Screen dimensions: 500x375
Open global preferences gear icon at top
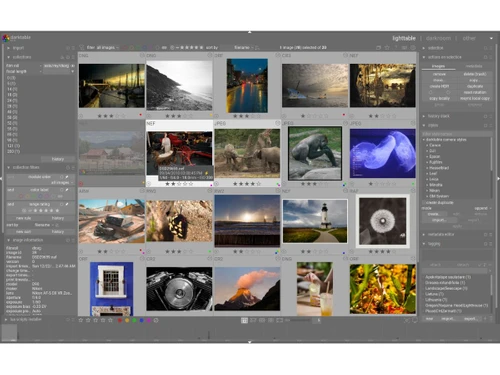(413, 48)
